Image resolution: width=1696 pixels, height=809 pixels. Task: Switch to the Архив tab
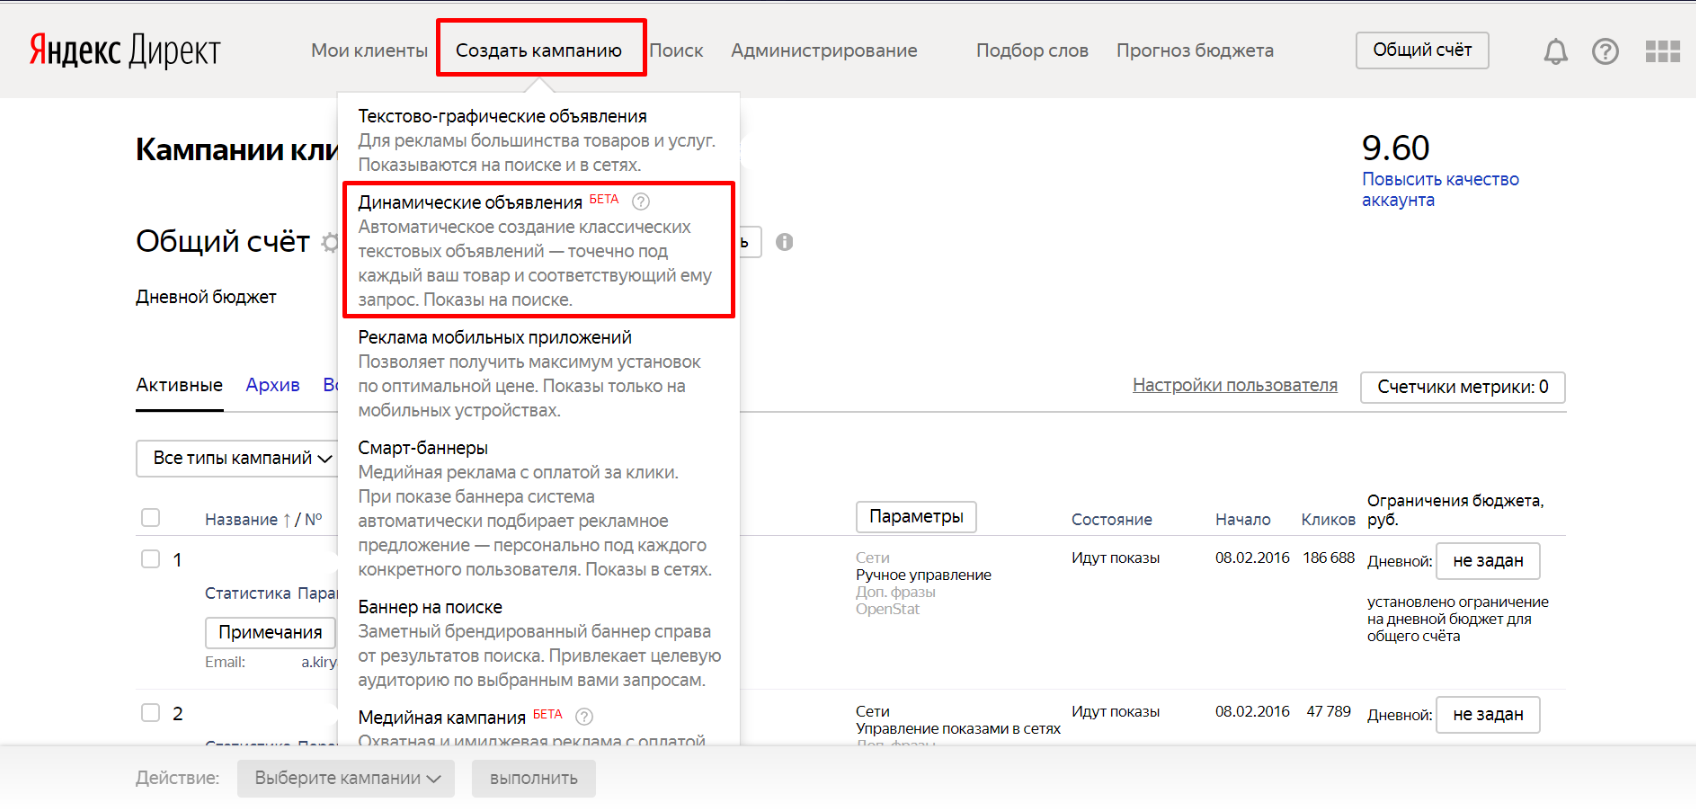coord(273,385)
